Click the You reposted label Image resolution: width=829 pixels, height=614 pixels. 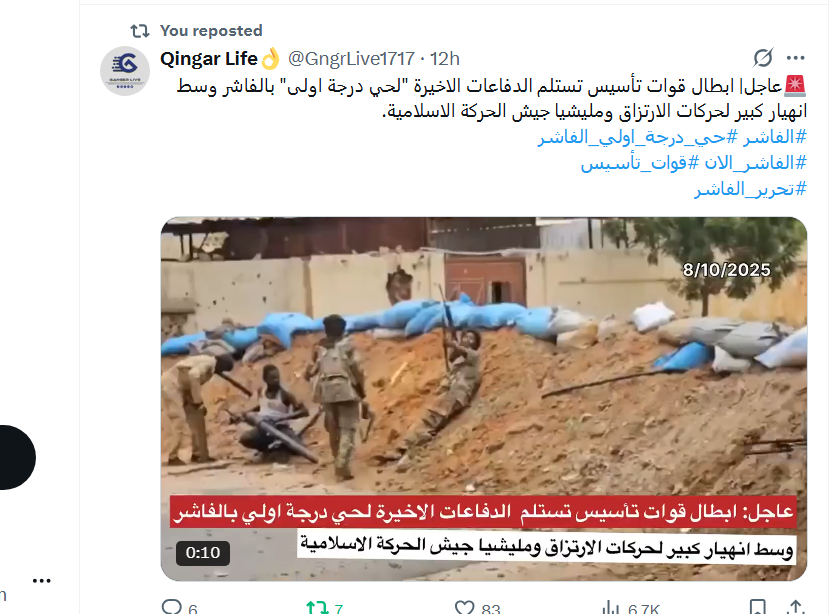(x=211, y=31)
